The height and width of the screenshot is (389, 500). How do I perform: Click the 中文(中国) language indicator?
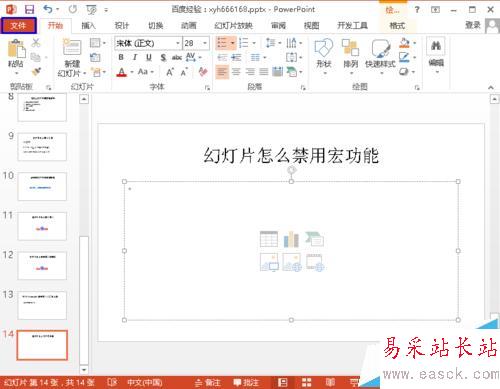point(145,382)
